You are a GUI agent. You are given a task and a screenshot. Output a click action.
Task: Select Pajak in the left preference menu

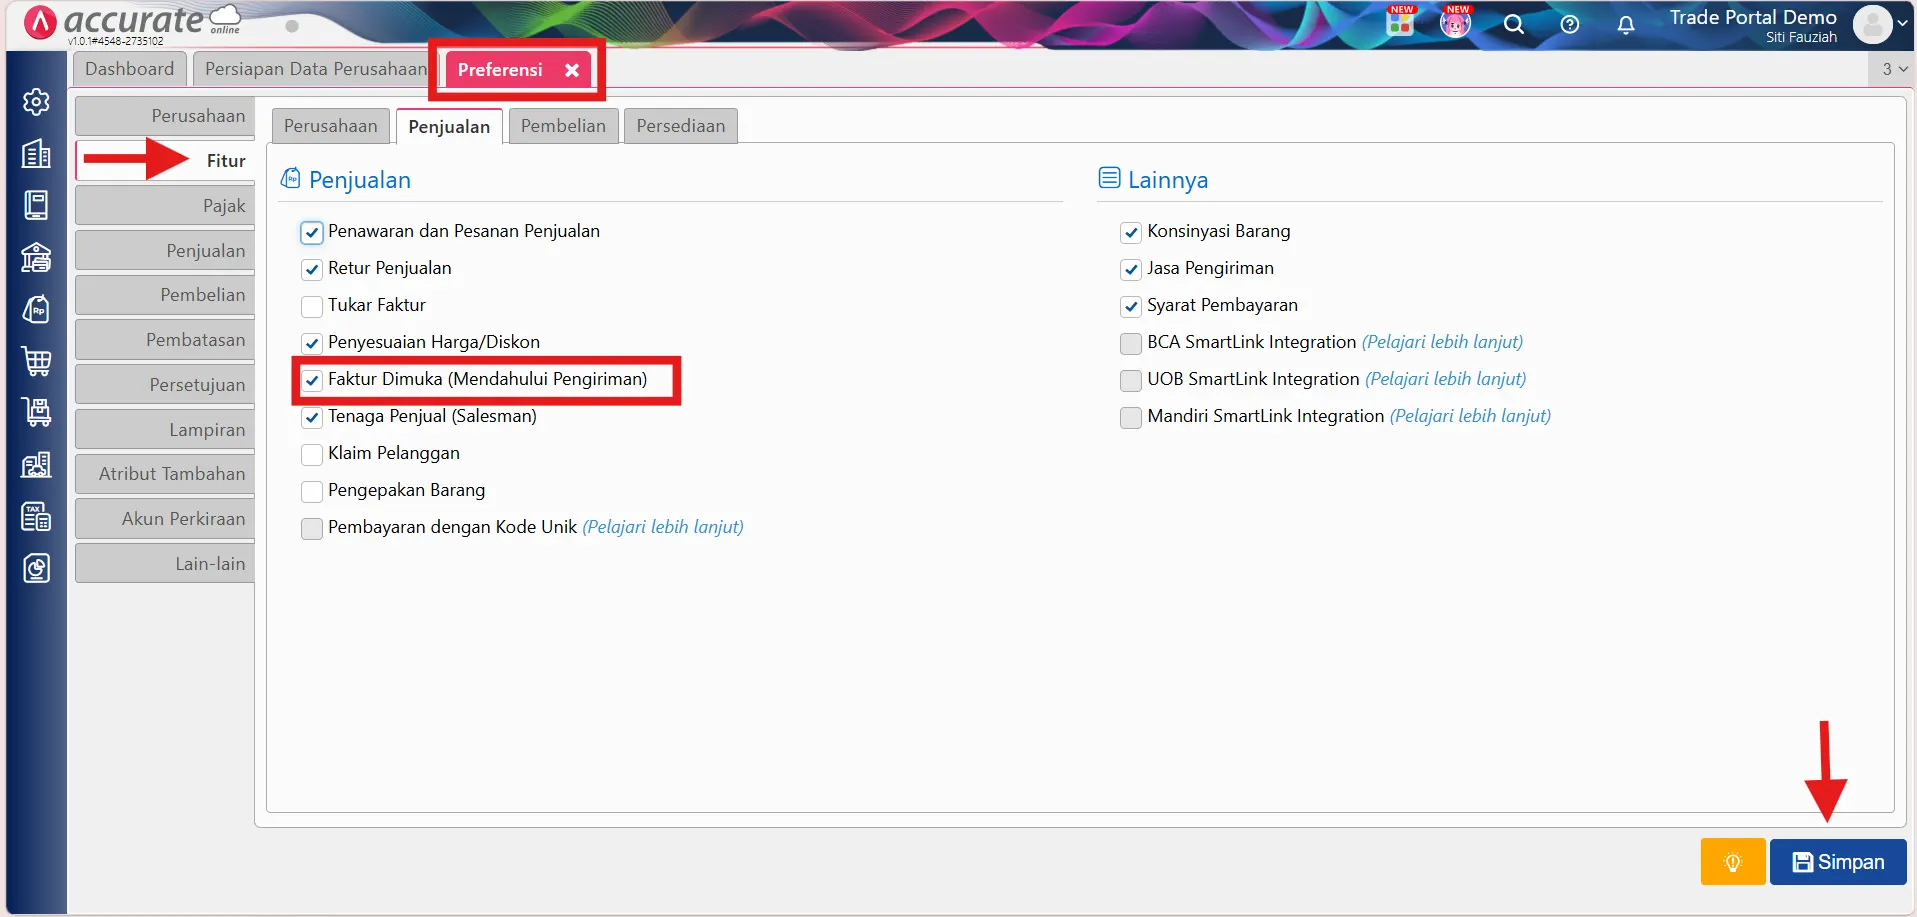[x=165, y=206]
